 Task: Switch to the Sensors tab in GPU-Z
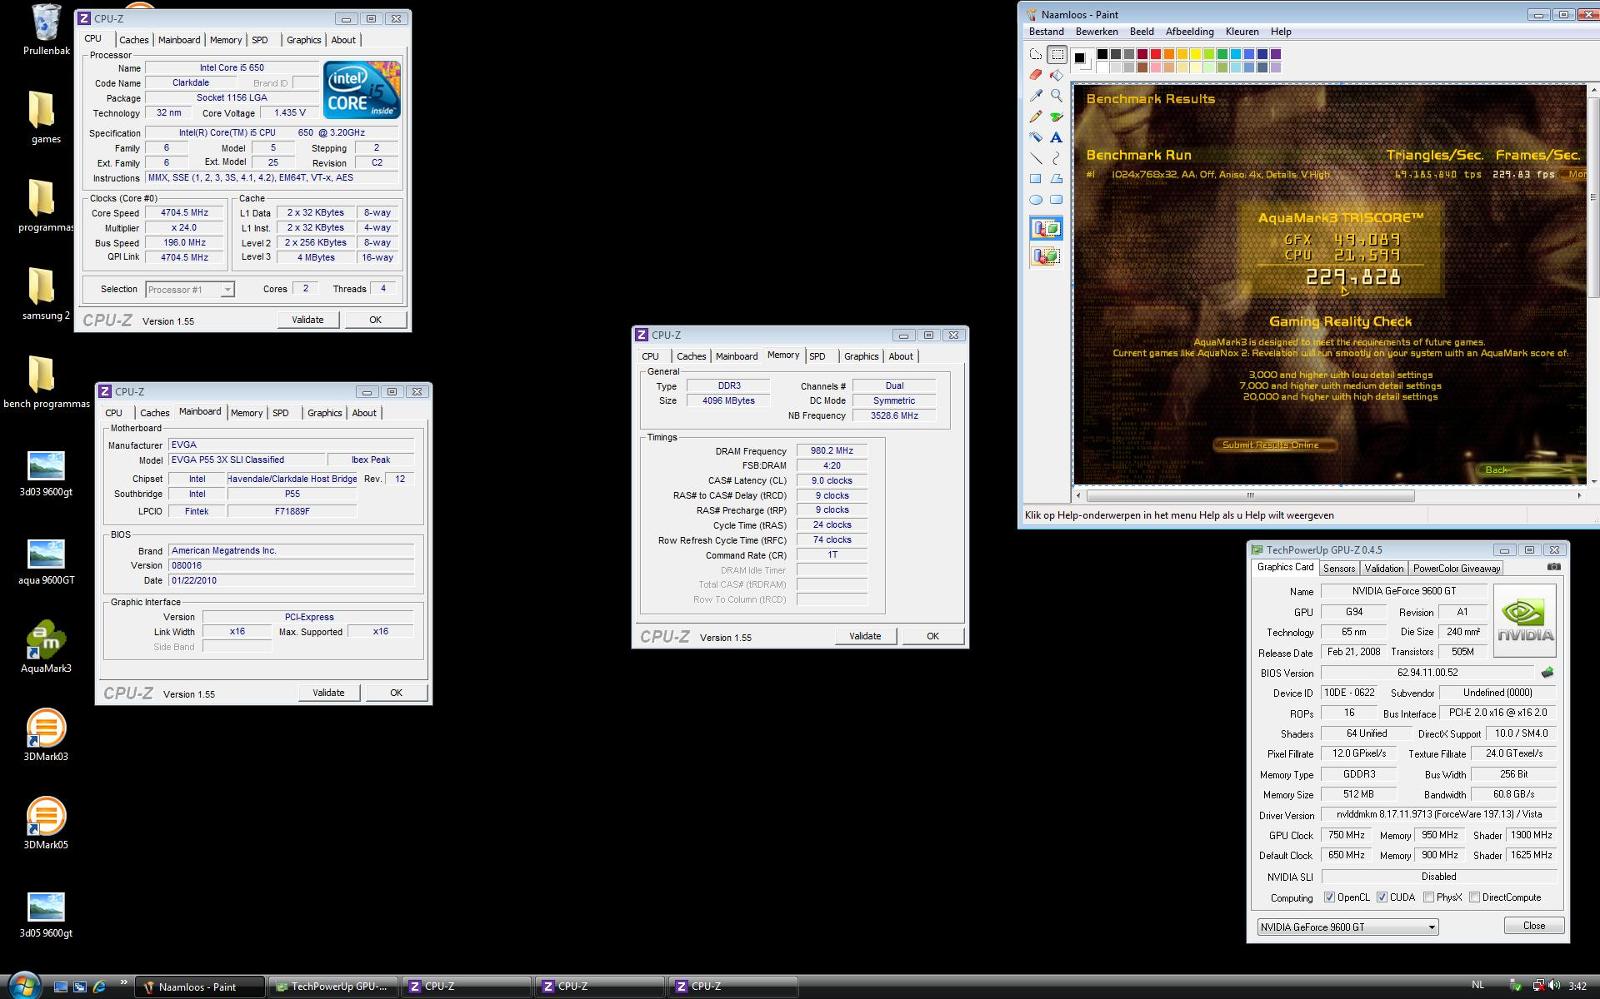1339,568
